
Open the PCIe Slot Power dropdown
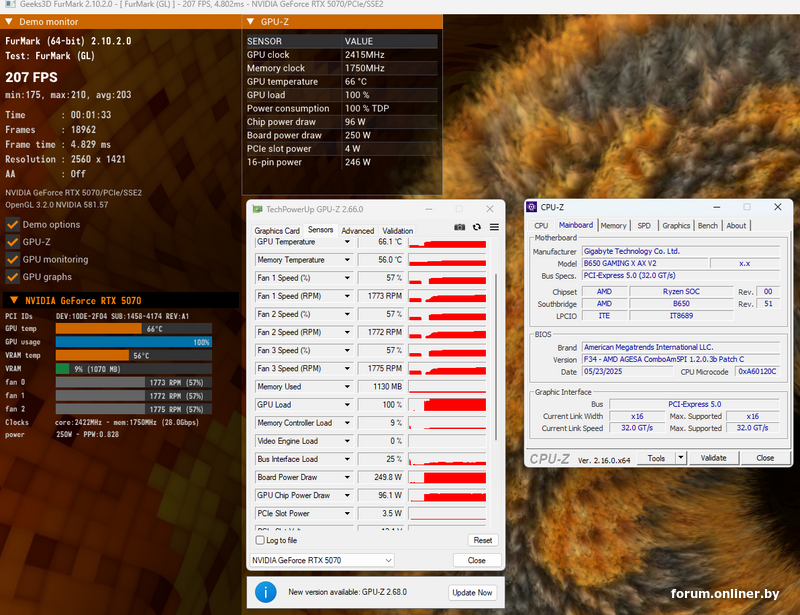(x=347, y=513)
